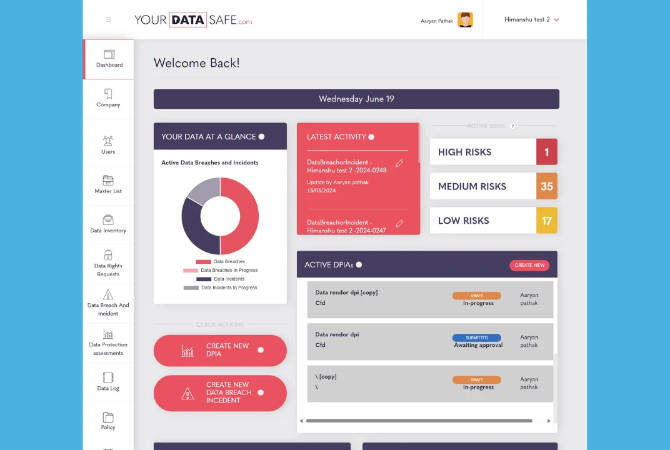Open the Policy folder icon
This screenshot has width=670, height=450.
pos(108,417)
